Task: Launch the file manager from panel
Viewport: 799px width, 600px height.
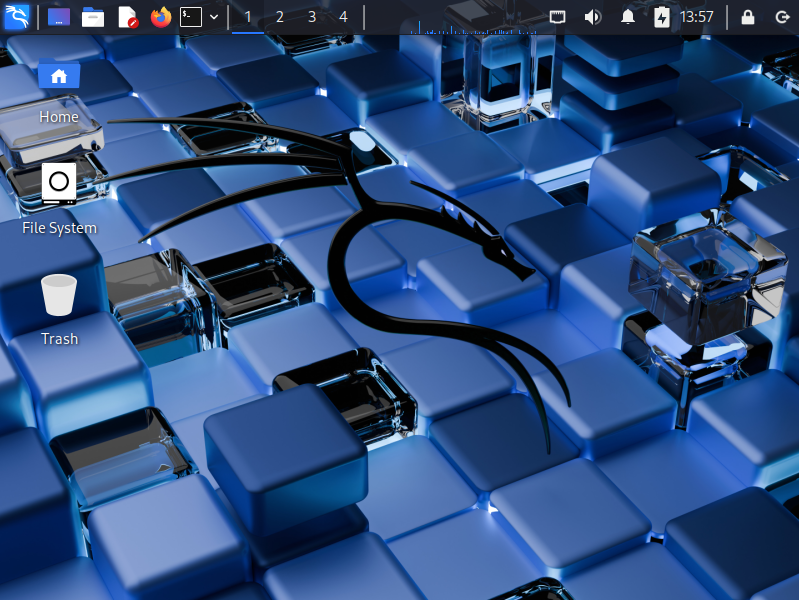Action: pos(93,17)
